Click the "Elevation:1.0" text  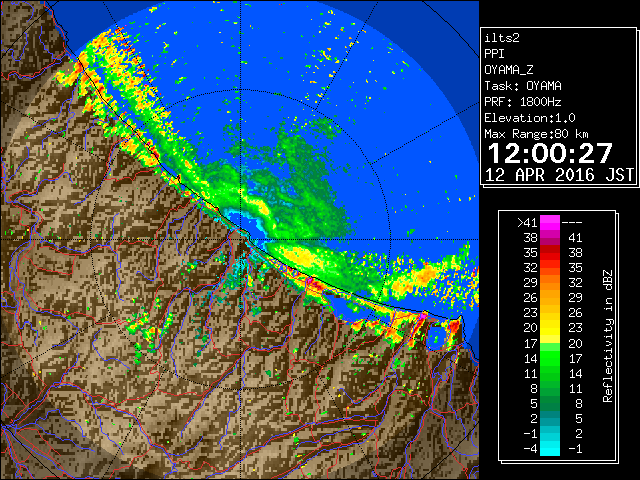530,118
